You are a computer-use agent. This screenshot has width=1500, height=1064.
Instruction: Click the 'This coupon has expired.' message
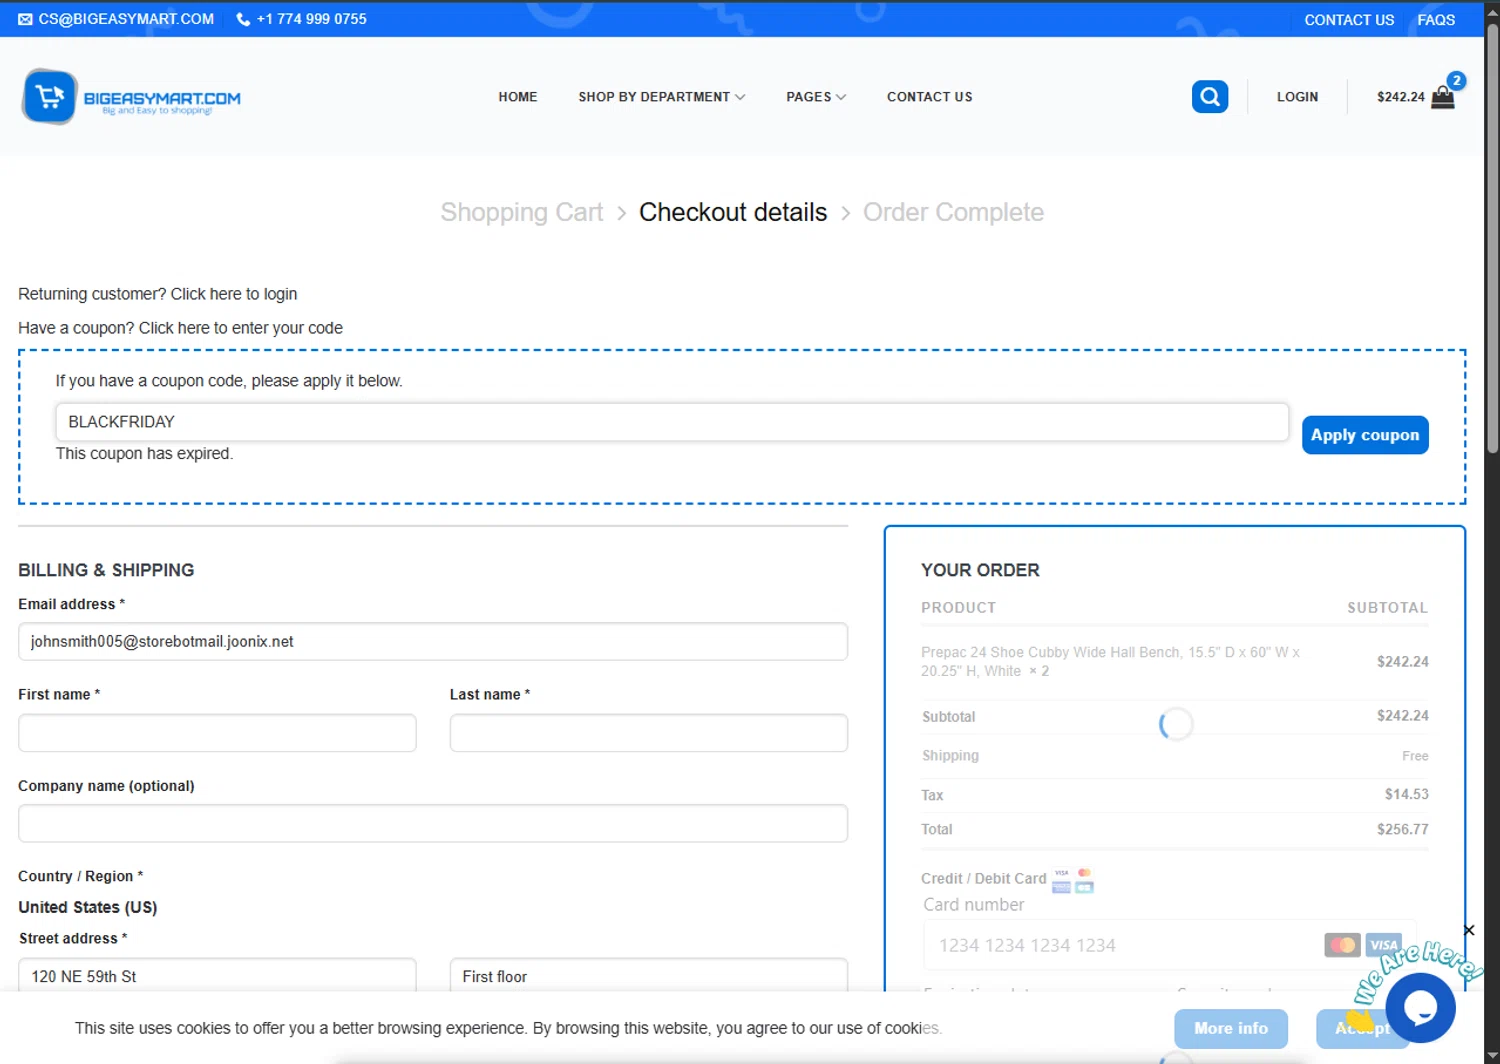click(144, 454)
